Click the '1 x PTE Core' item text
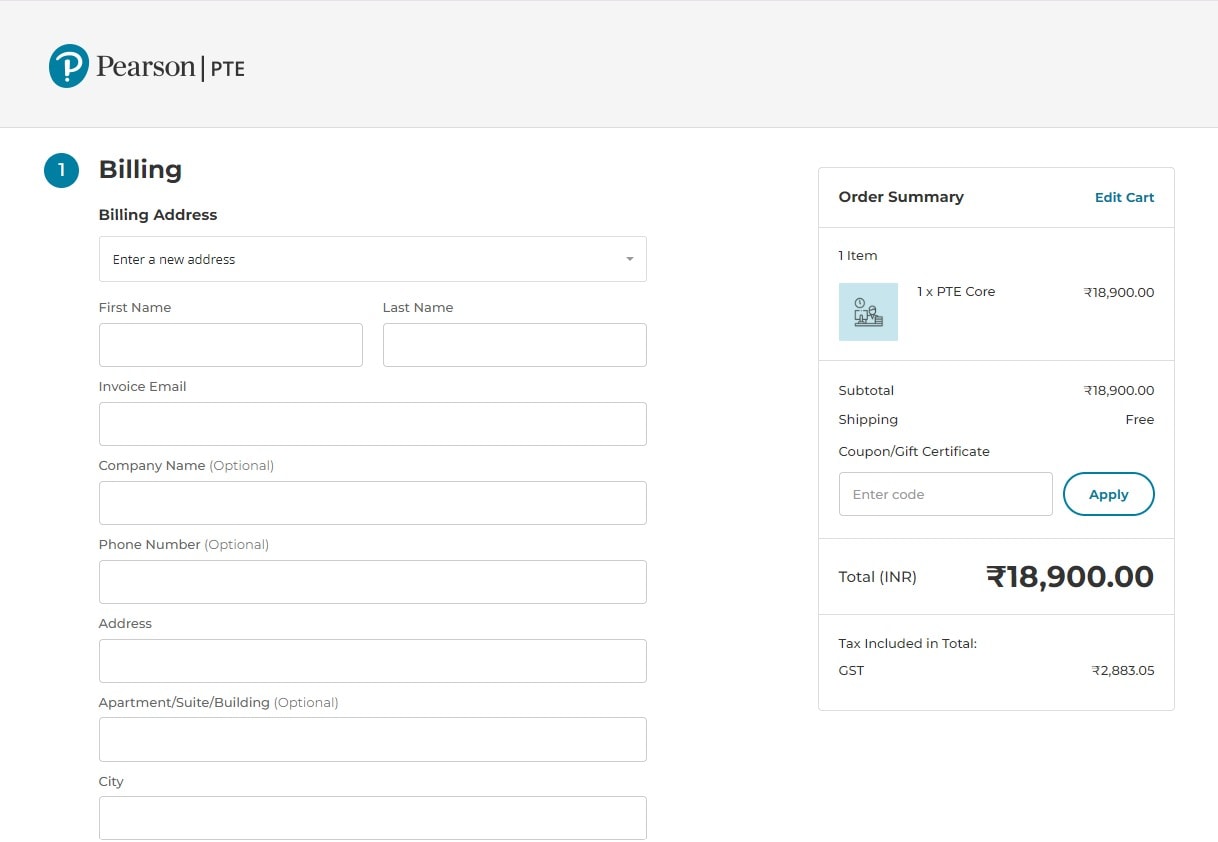The image size is (1218, 842). pos(956,291)
